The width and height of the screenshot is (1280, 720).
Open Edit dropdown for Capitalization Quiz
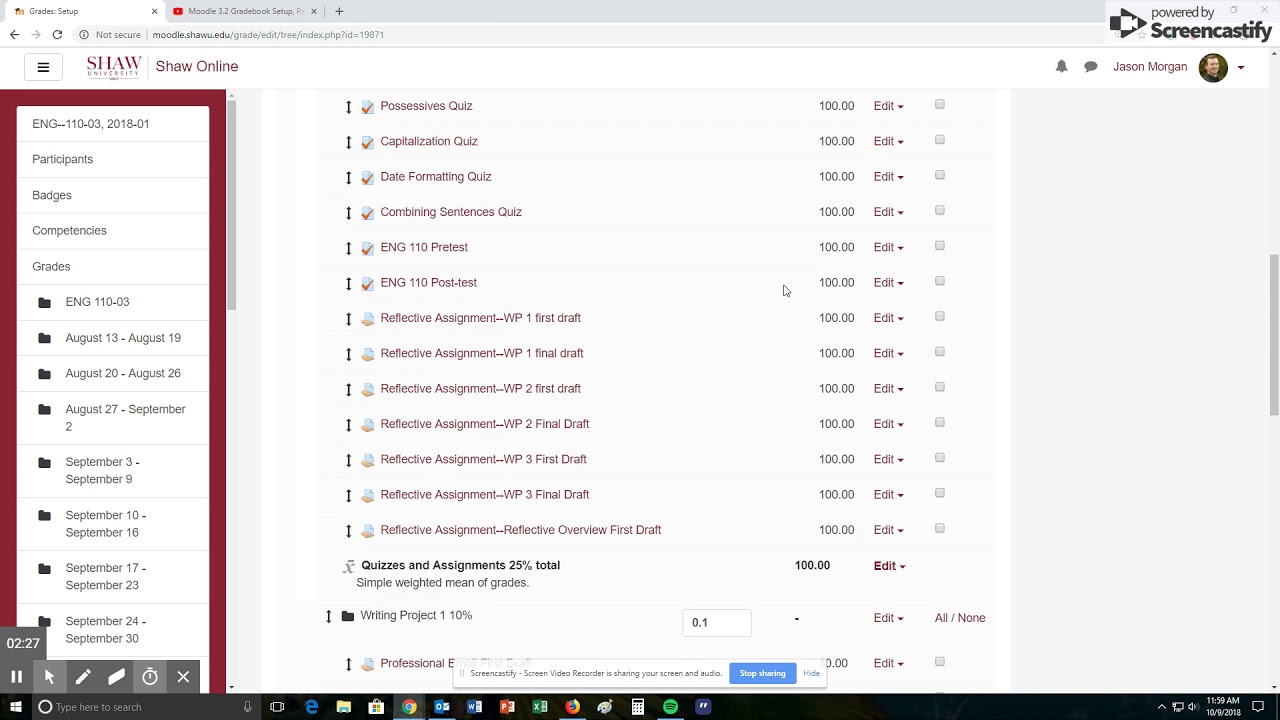pos(888,142)
